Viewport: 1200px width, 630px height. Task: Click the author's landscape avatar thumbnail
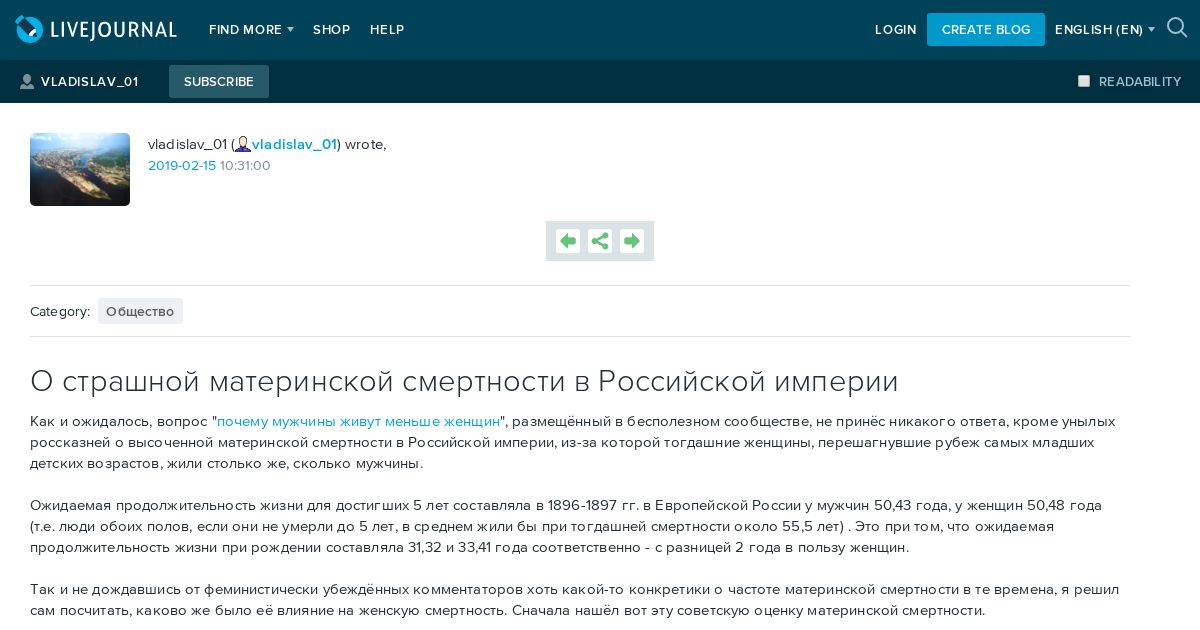(x=80, y=169)
